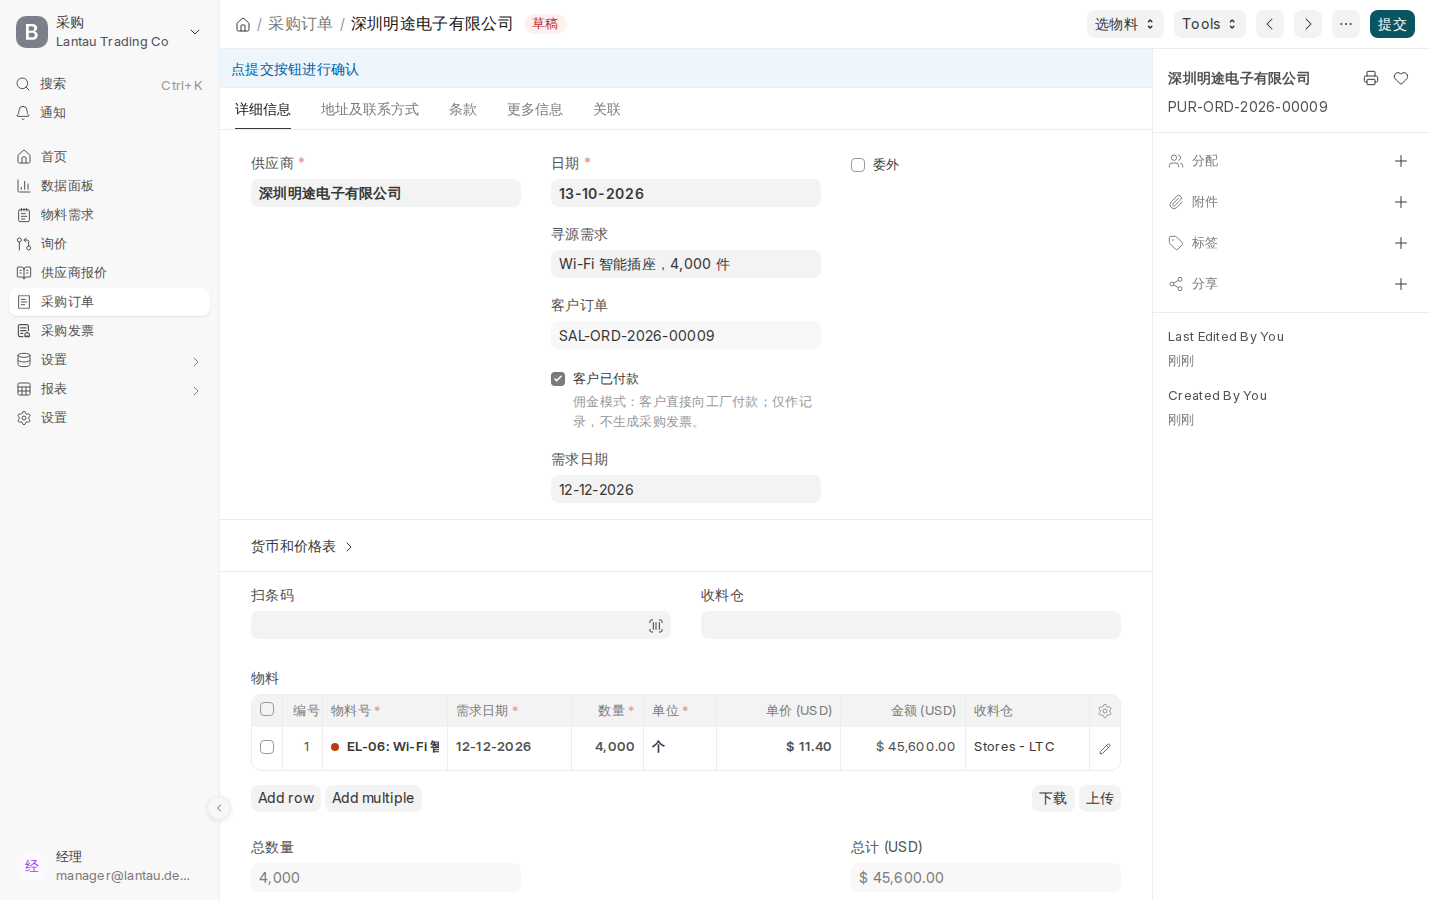This screenshot has width=1440, height=900.
Task: Add an attachment with the 附件 plus icon
Action: point(1401,202)
